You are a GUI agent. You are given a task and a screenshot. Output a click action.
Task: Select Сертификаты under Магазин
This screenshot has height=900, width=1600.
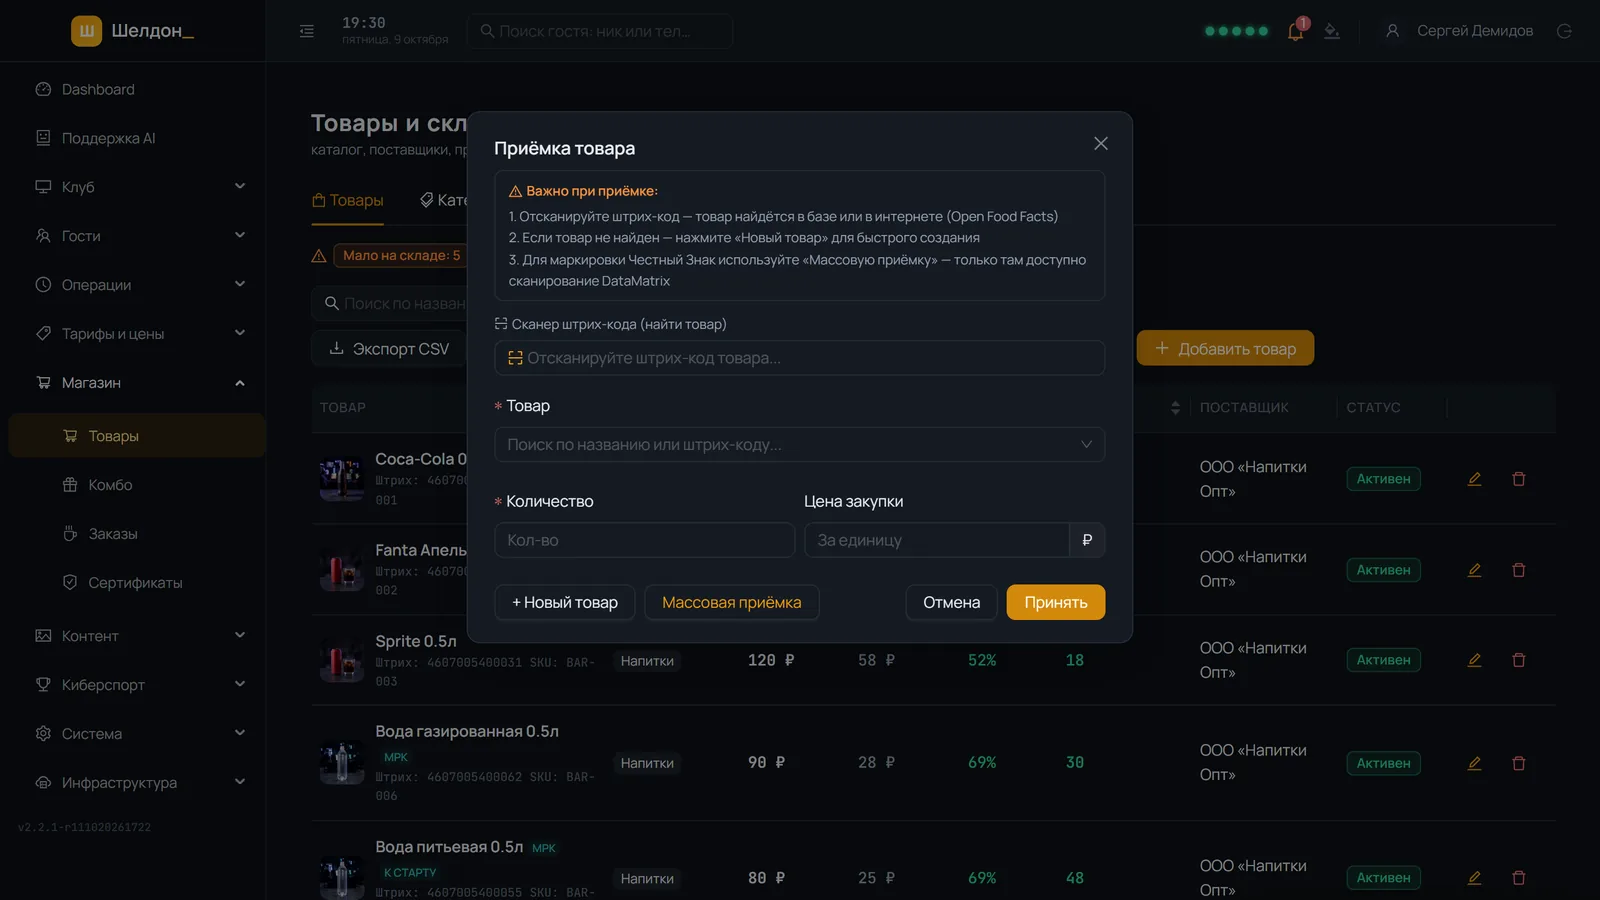point(137,583)
